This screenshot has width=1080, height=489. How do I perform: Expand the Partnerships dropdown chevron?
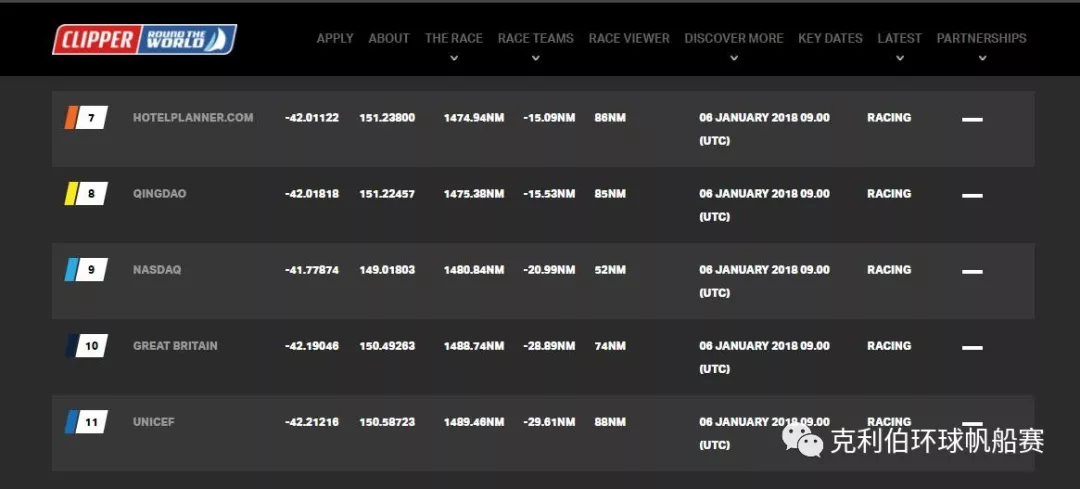pyautogui.click(x=982, y=59)
